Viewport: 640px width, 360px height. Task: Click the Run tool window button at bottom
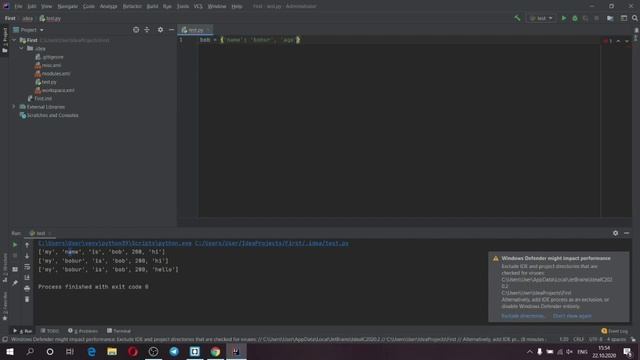click(22, 331)
